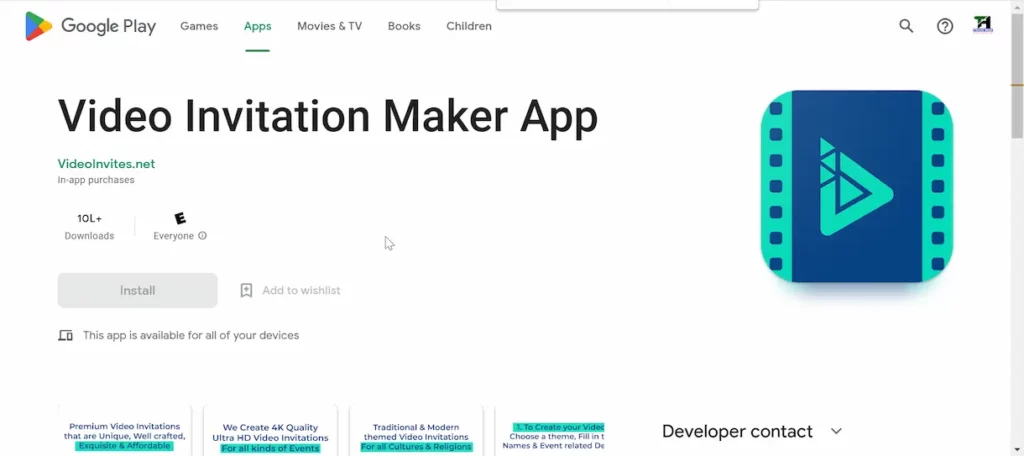Click the Install button

click(138, 291)
